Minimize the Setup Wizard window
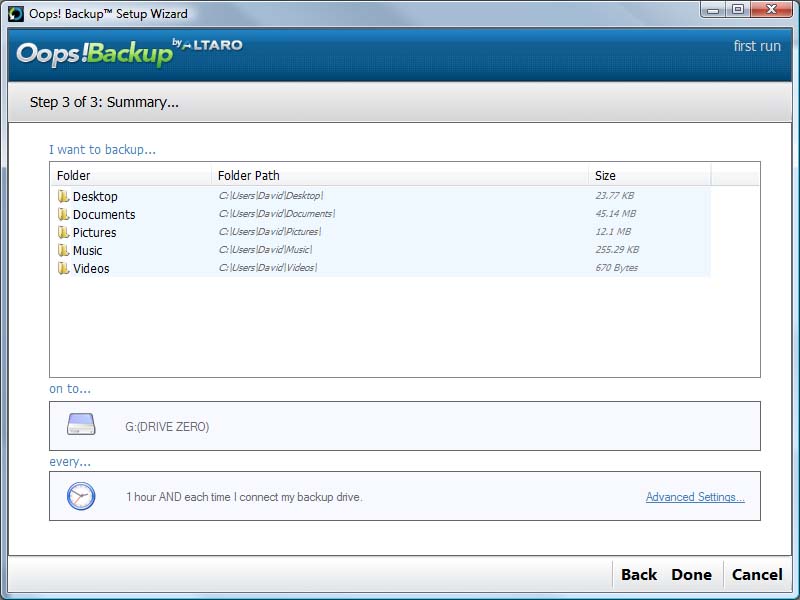Viewport: 800px width, 600px height. tap(713, 10)
